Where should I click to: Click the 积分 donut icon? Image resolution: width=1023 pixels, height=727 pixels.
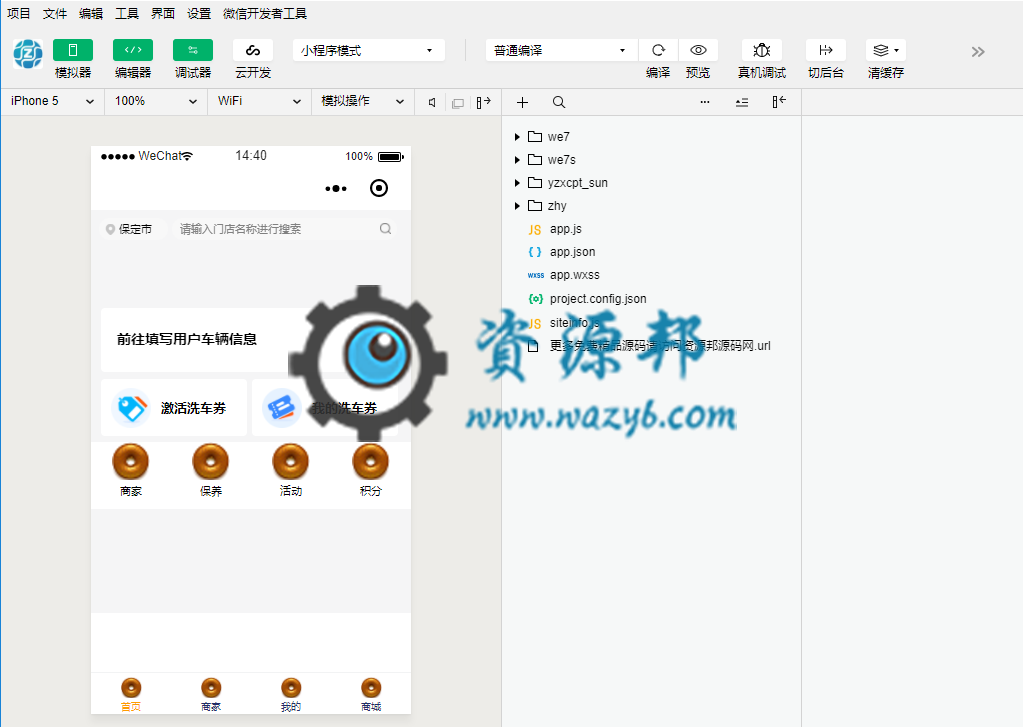pos(371,462)
